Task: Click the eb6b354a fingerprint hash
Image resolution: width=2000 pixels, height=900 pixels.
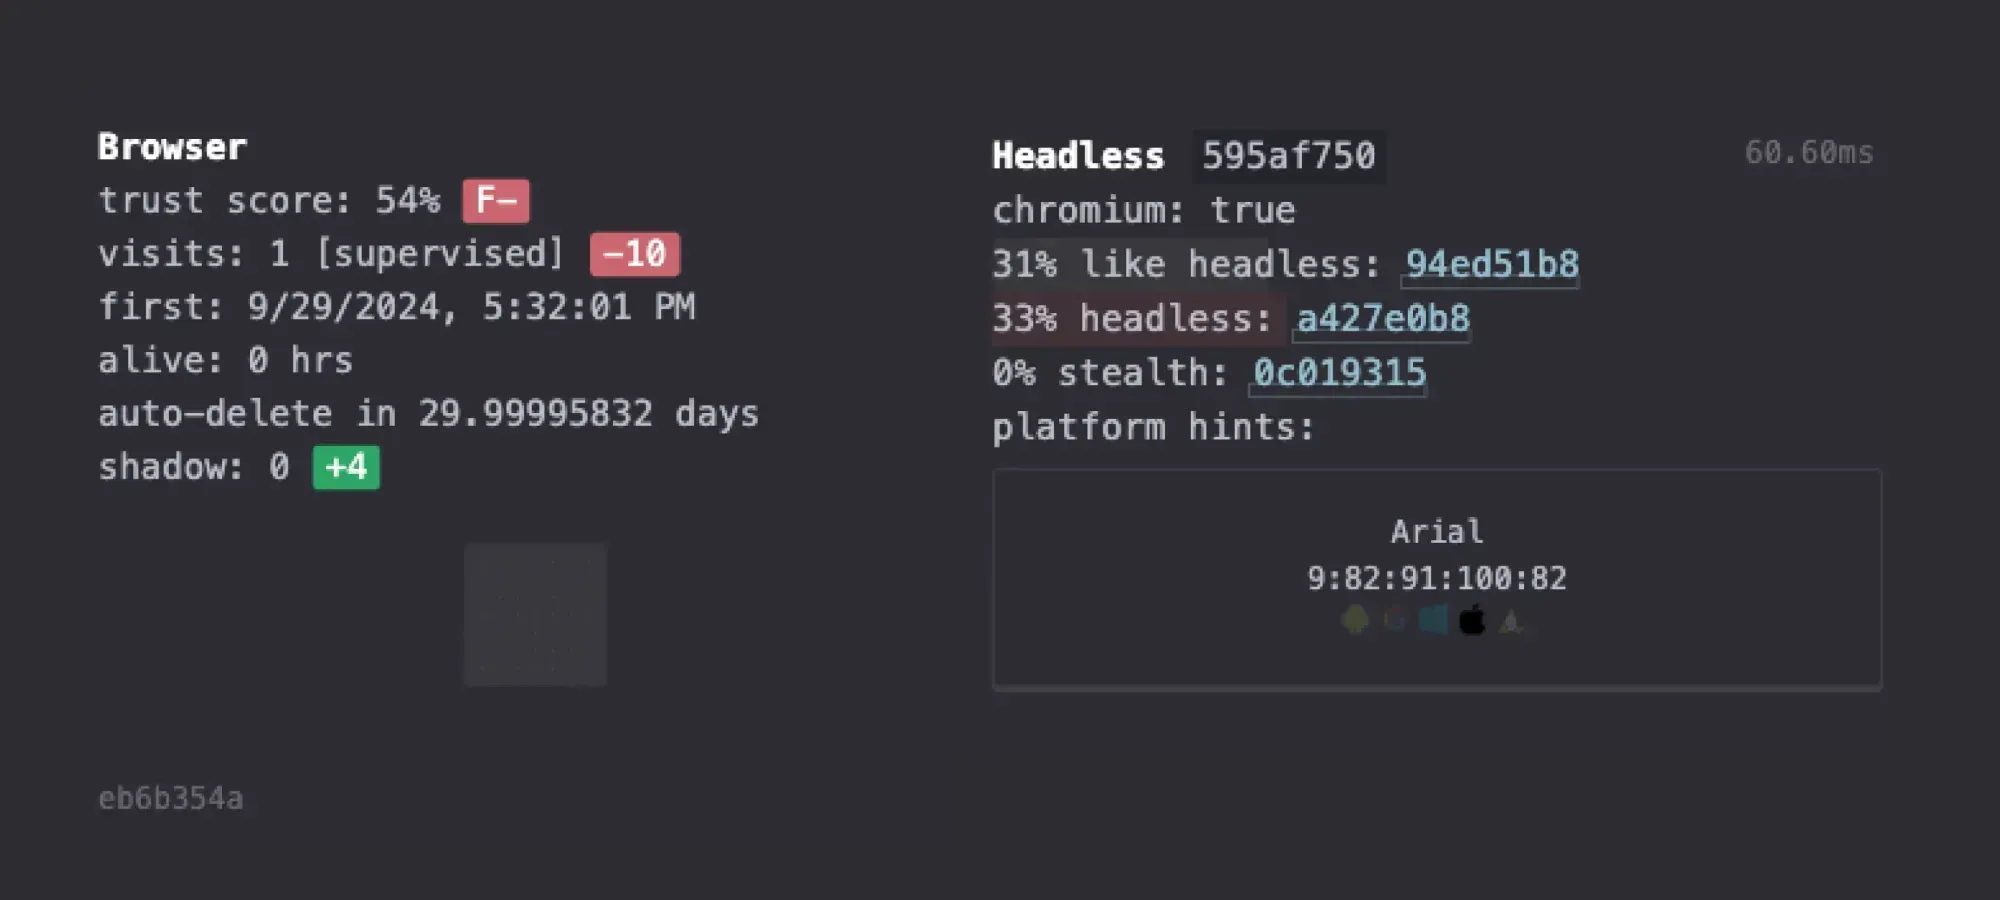Action: (171, 798)
